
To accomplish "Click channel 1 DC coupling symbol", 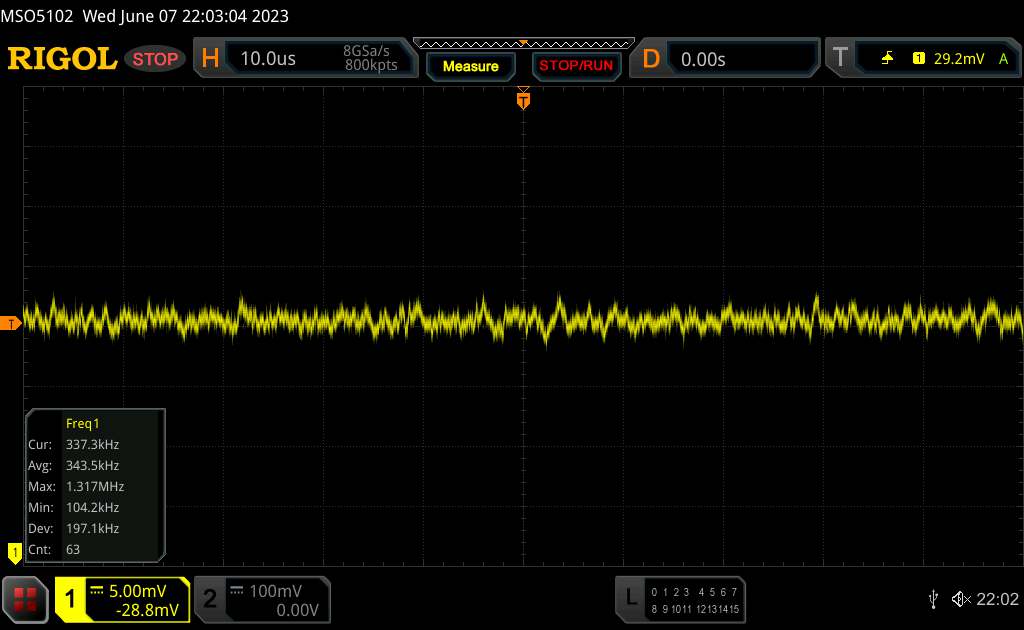I will click(x=97, y=590).
